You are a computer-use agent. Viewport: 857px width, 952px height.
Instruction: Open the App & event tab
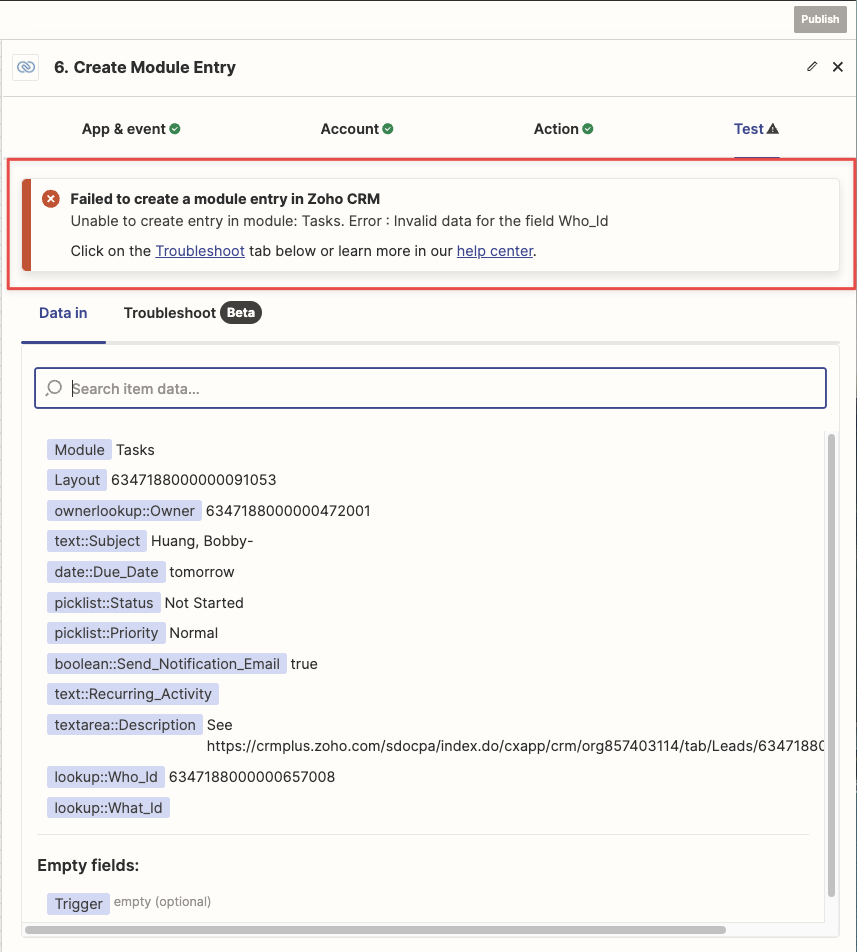(130, 129)
